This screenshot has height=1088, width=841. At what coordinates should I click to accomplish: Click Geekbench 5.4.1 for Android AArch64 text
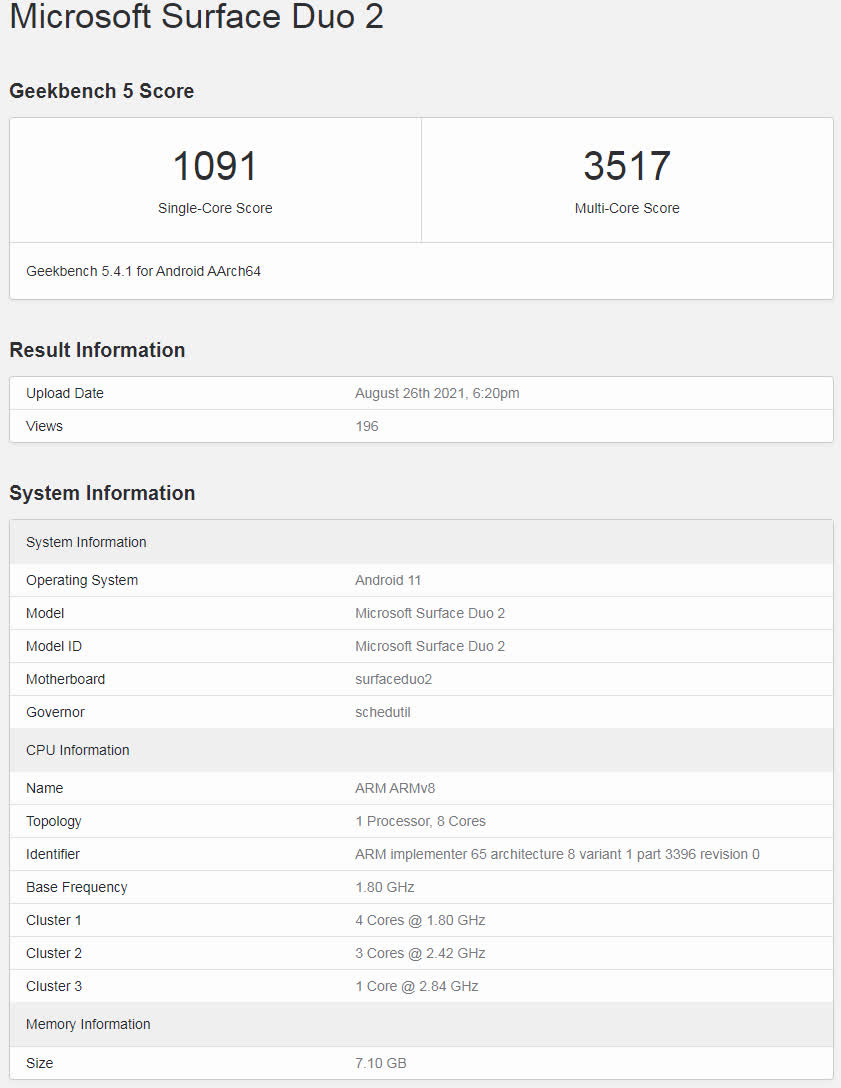click(144, 271)
